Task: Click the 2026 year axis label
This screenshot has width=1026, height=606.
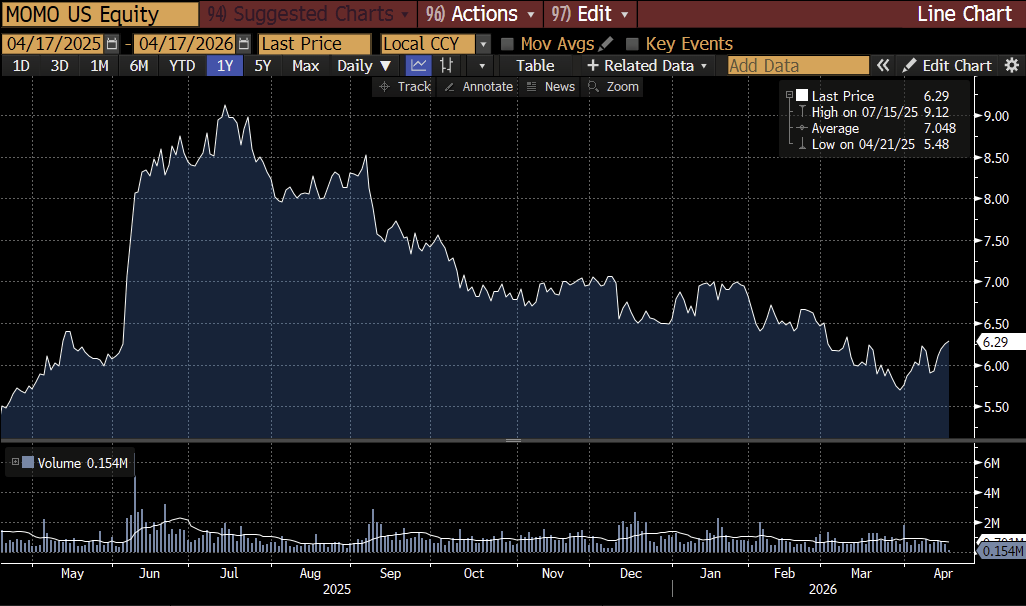Action: click(x=823, y=589)
